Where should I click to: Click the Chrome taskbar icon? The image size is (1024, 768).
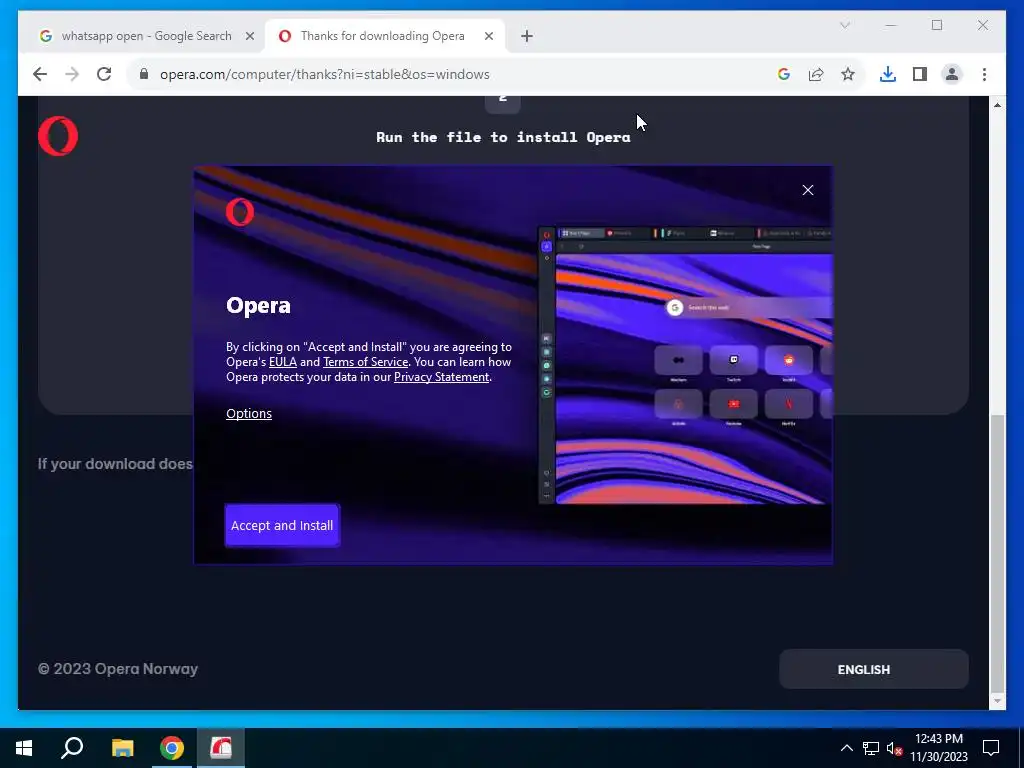[x=172, y=748]
